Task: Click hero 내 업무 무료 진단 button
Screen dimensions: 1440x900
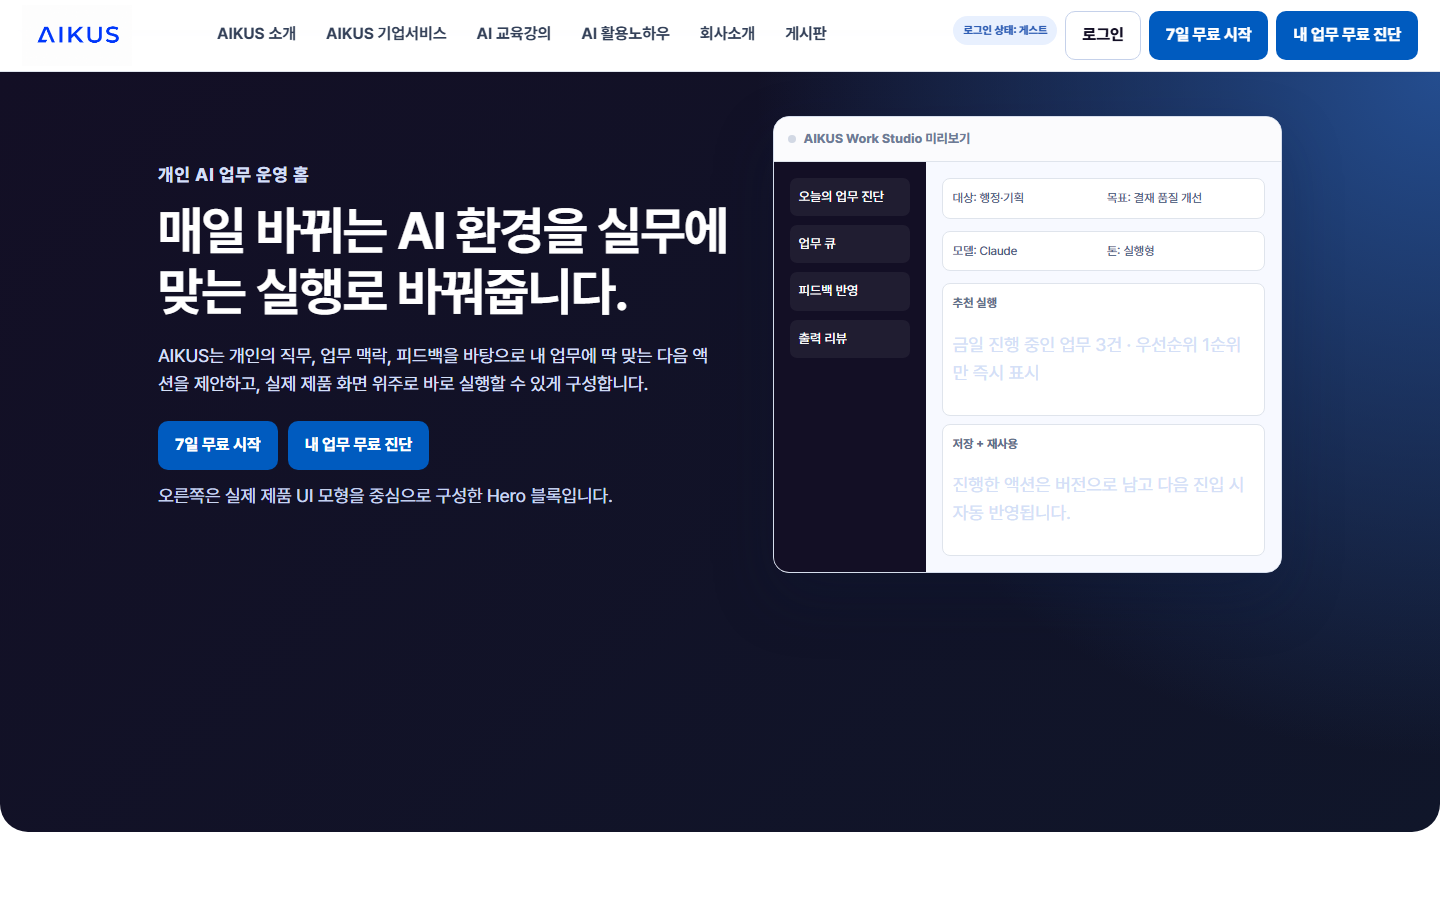Action: click(358, 445)
